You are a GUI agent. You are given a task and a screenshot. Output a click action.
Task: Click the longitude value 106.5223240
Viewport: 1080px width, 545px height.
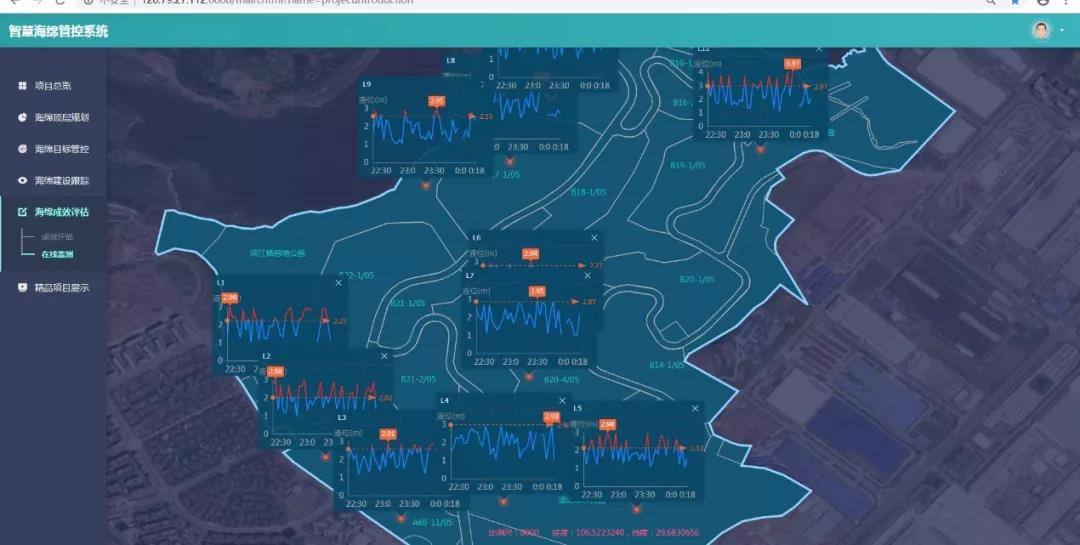tap(601, 533)
